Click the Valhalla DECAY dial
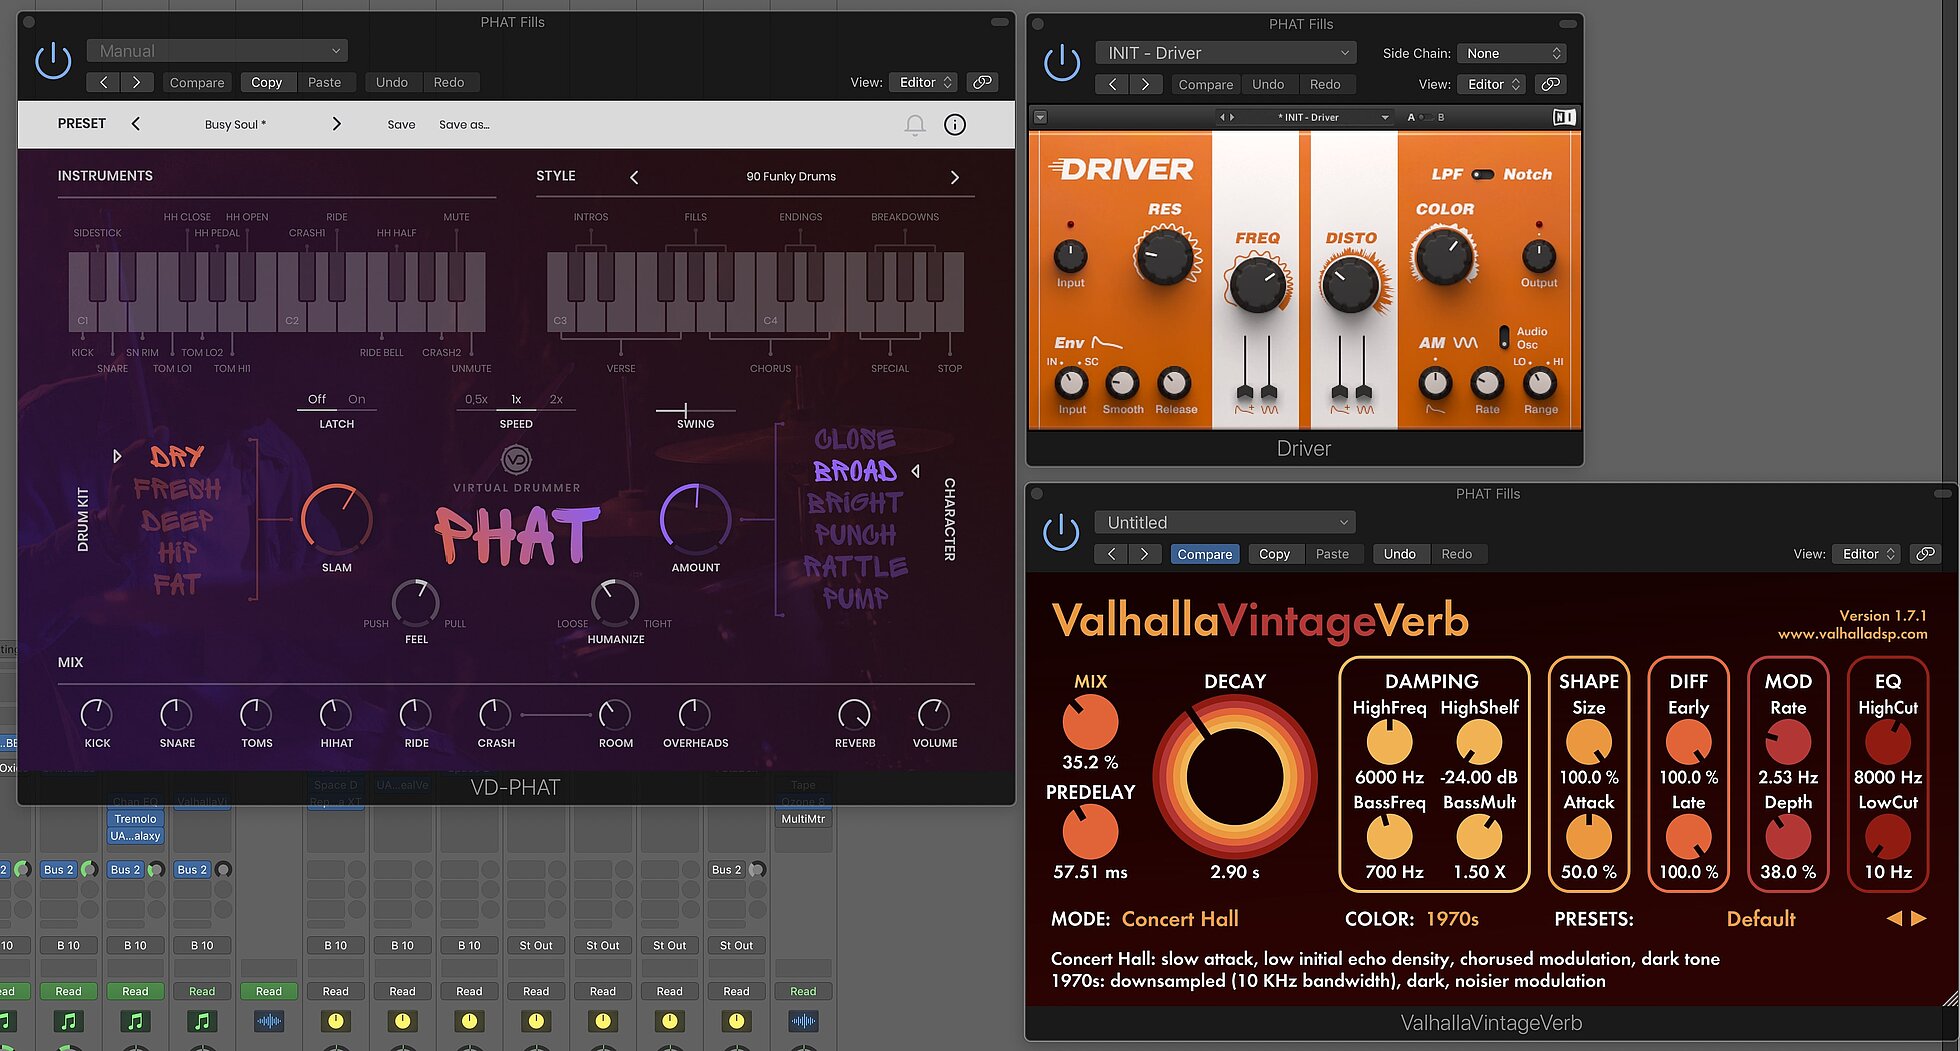Viewport: 1960px width, 1051px height. click(x=1235, y=776)
